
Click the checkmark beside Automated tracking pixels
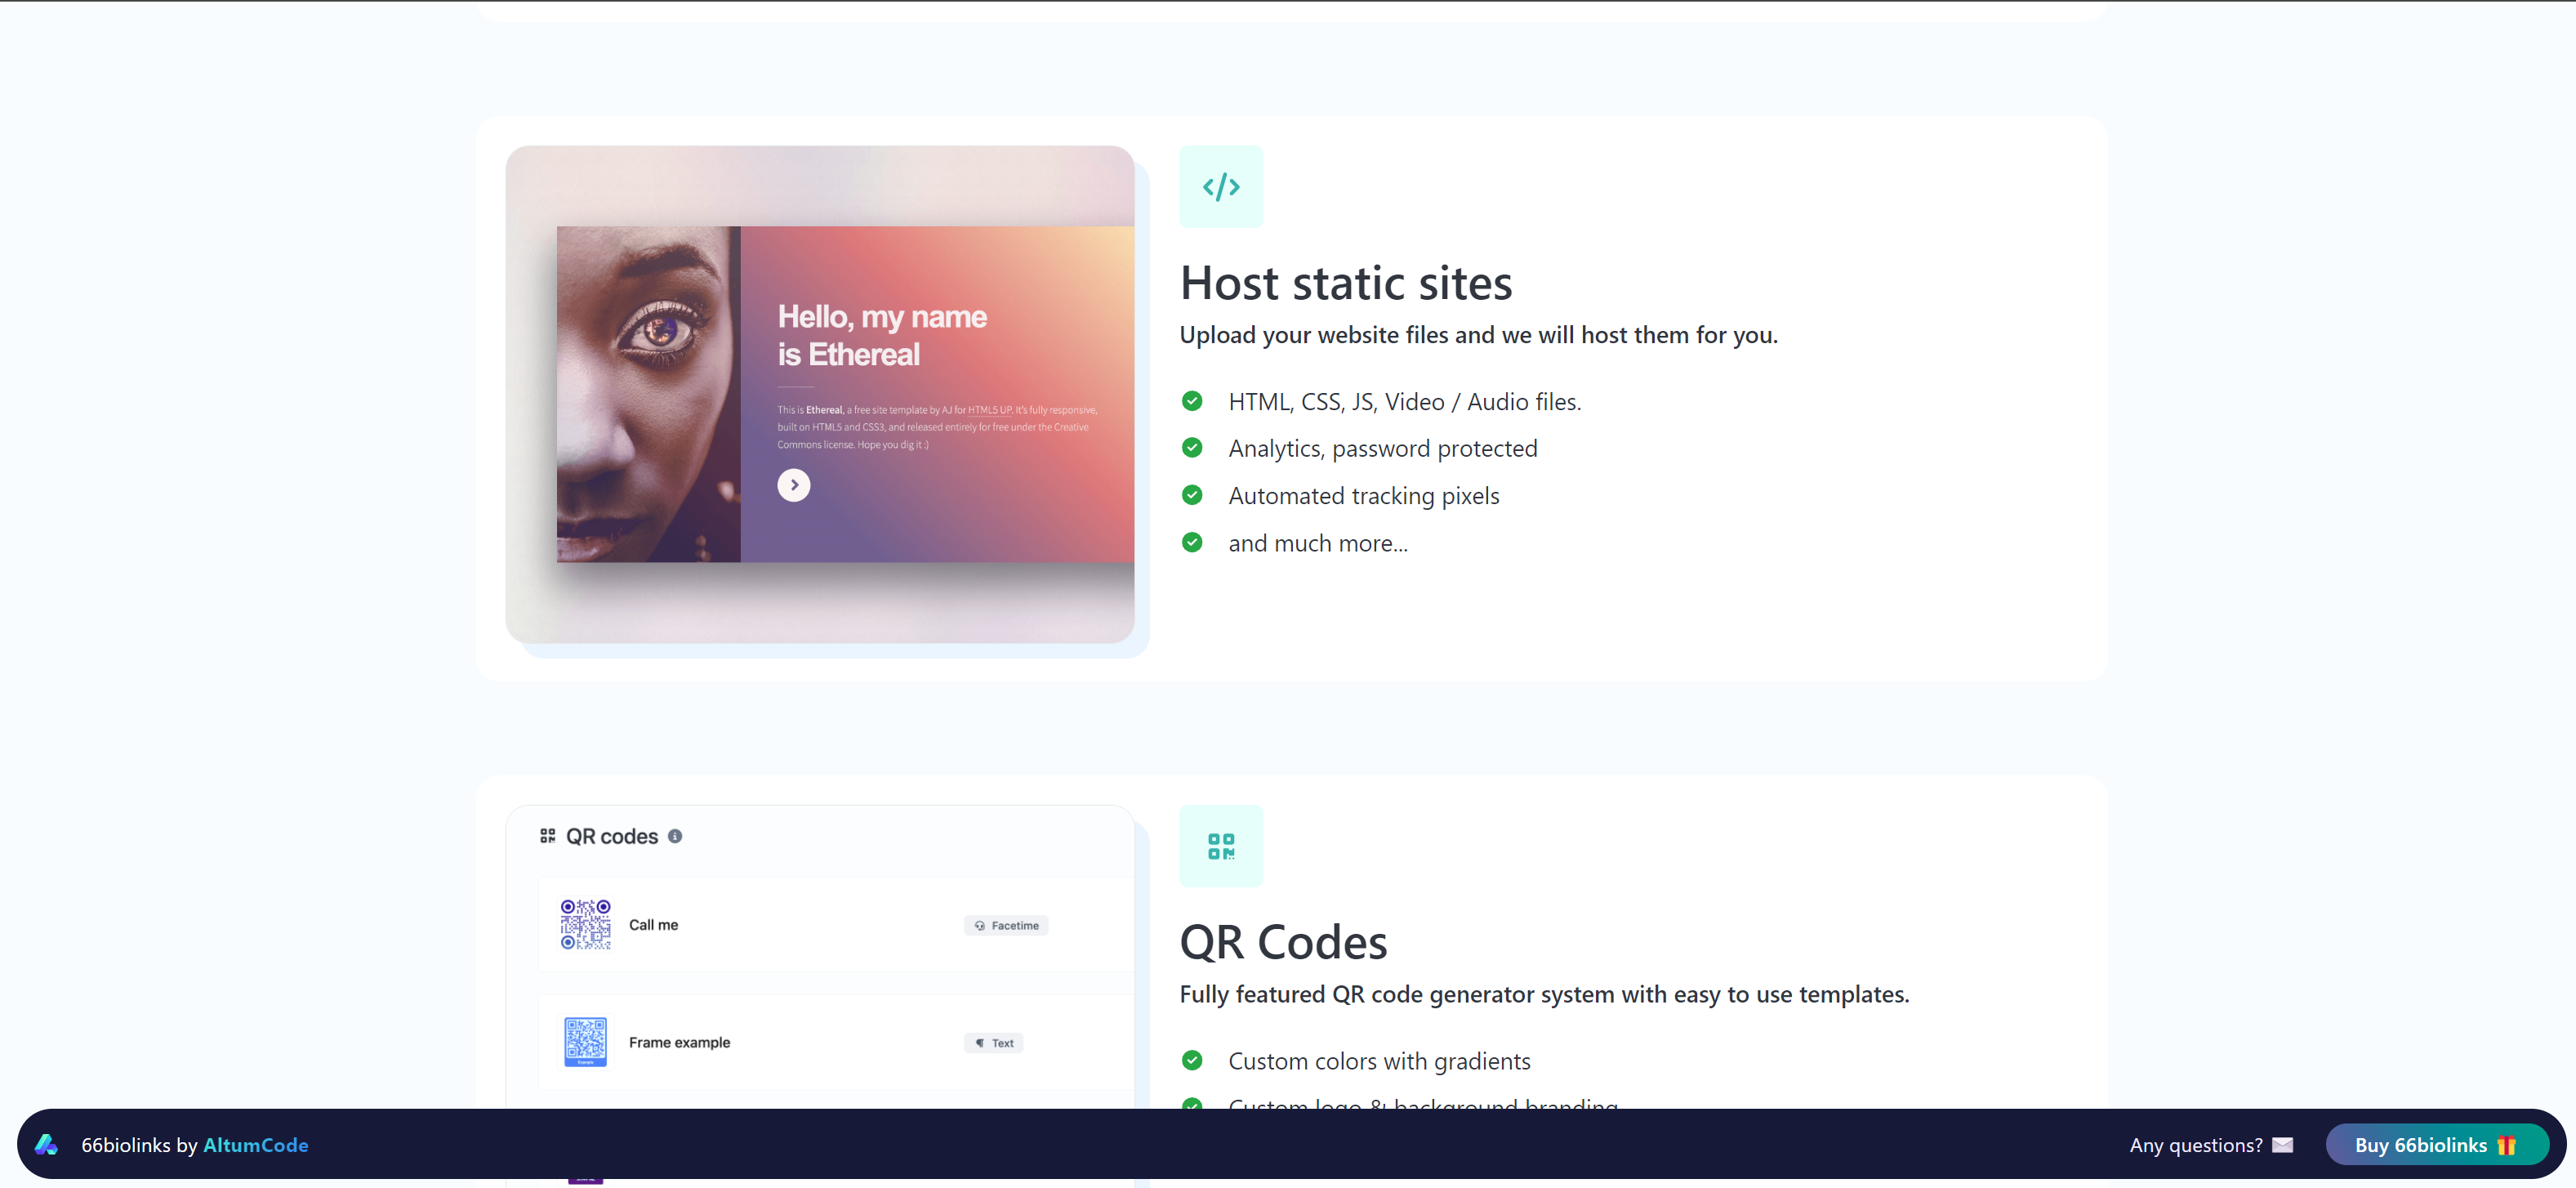1193,495
